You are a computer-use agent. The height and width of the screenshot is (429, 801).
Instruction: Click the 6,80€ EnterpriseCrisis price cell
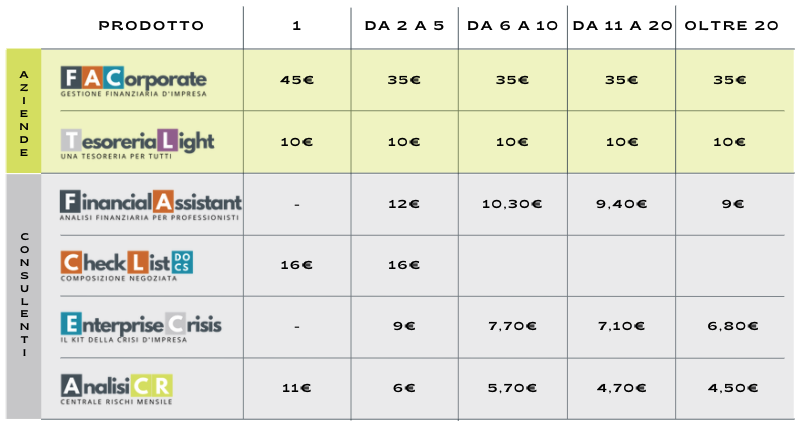733,326
